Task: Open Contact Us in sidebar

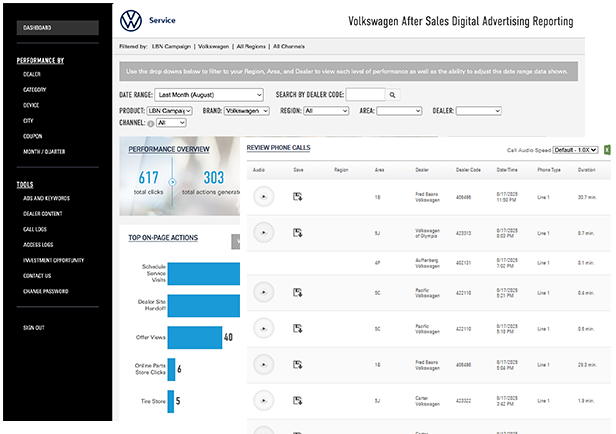Action: [37, 276]
